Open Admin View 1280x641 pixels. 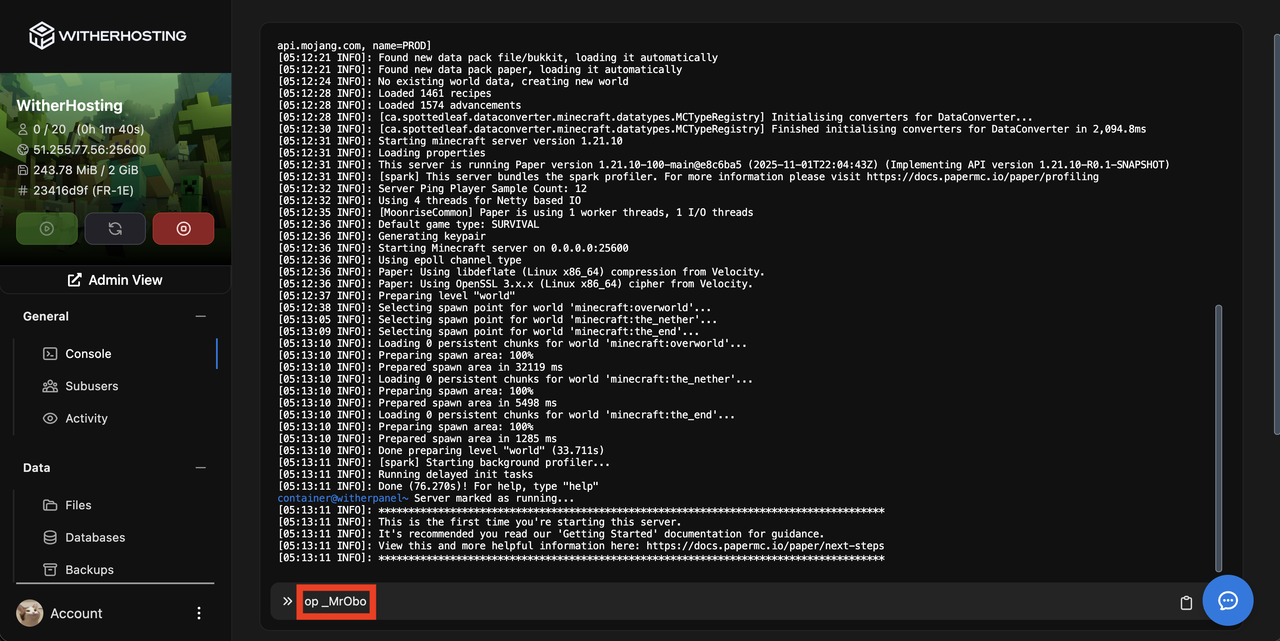(x=115, y=280)
